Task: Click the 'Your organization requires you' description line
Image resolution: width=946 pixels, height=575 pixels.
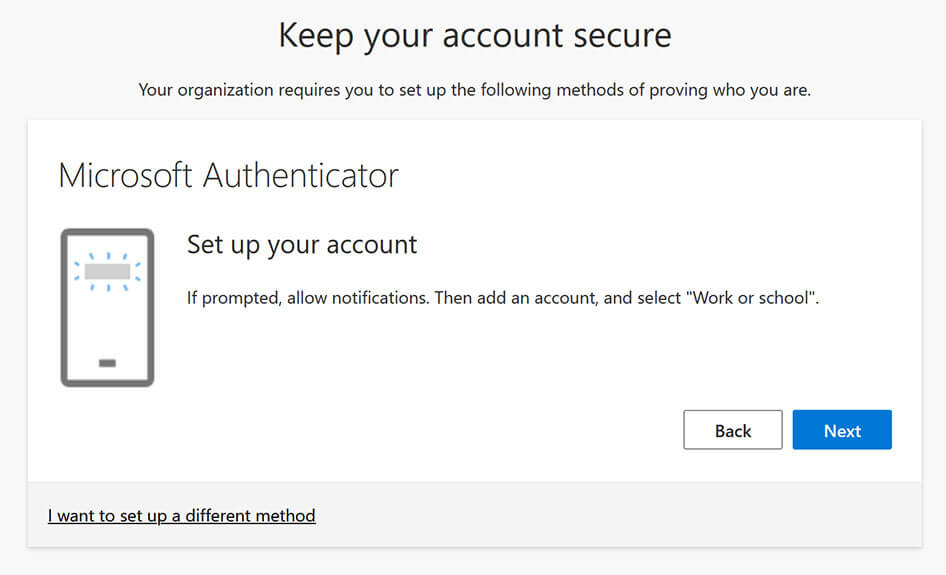Action: [475, 91]
